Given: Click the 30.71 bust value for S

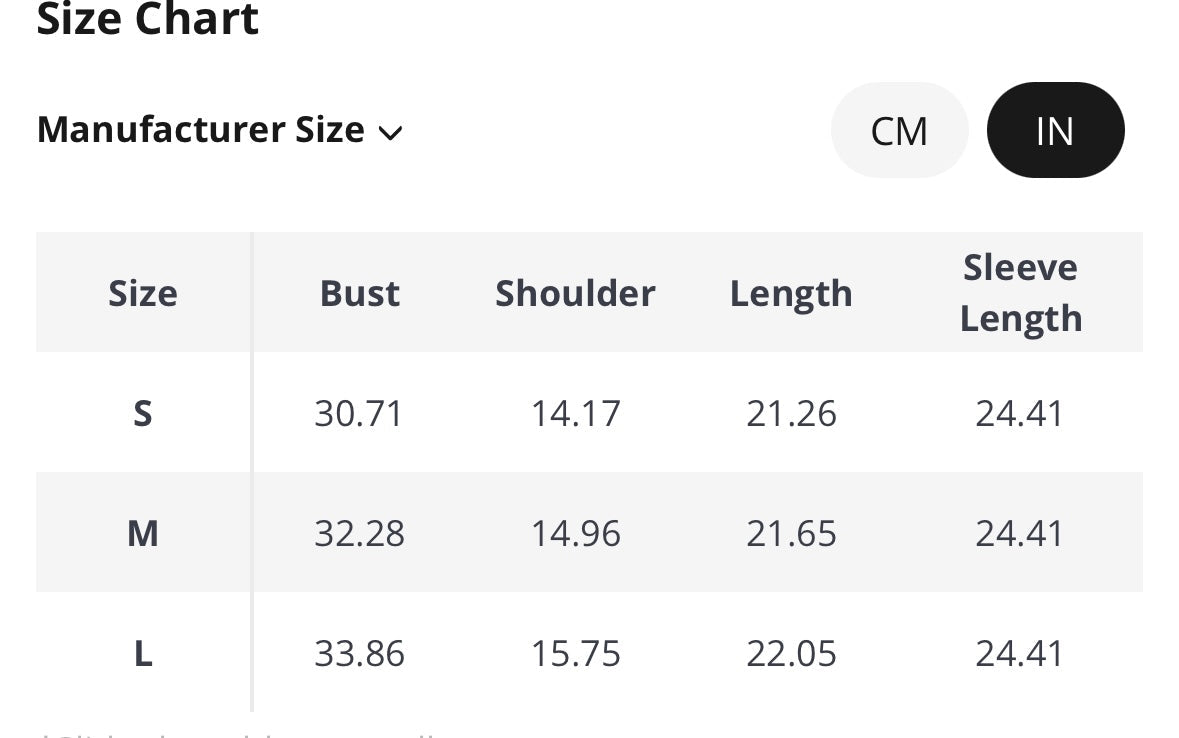Looking at the screenshot, I should 359,413.
